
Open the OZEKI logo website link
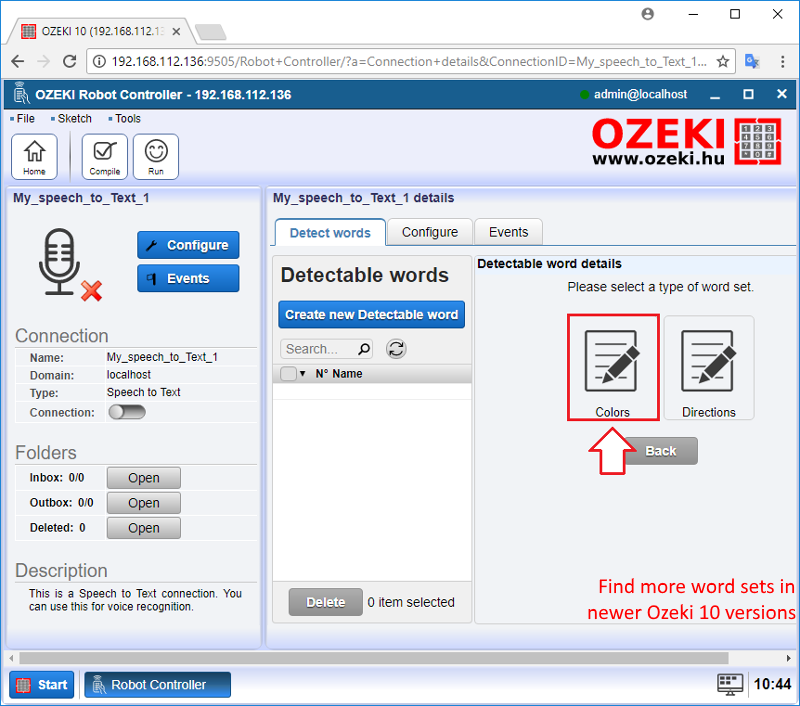(x=686, y=141)
